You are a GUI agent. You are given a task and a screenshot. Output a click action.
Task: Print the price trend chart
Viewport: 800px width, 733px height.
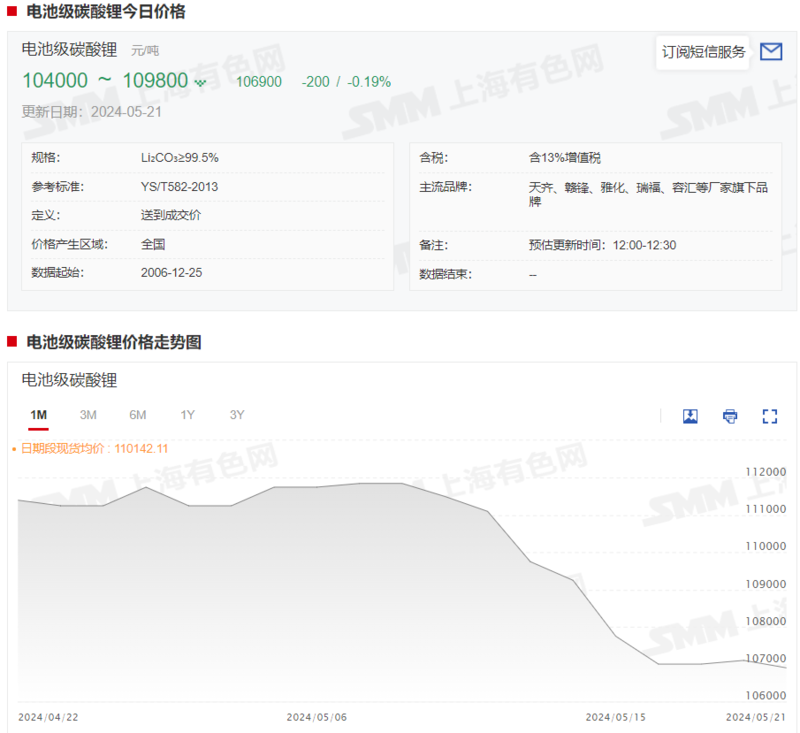[730, 416]
